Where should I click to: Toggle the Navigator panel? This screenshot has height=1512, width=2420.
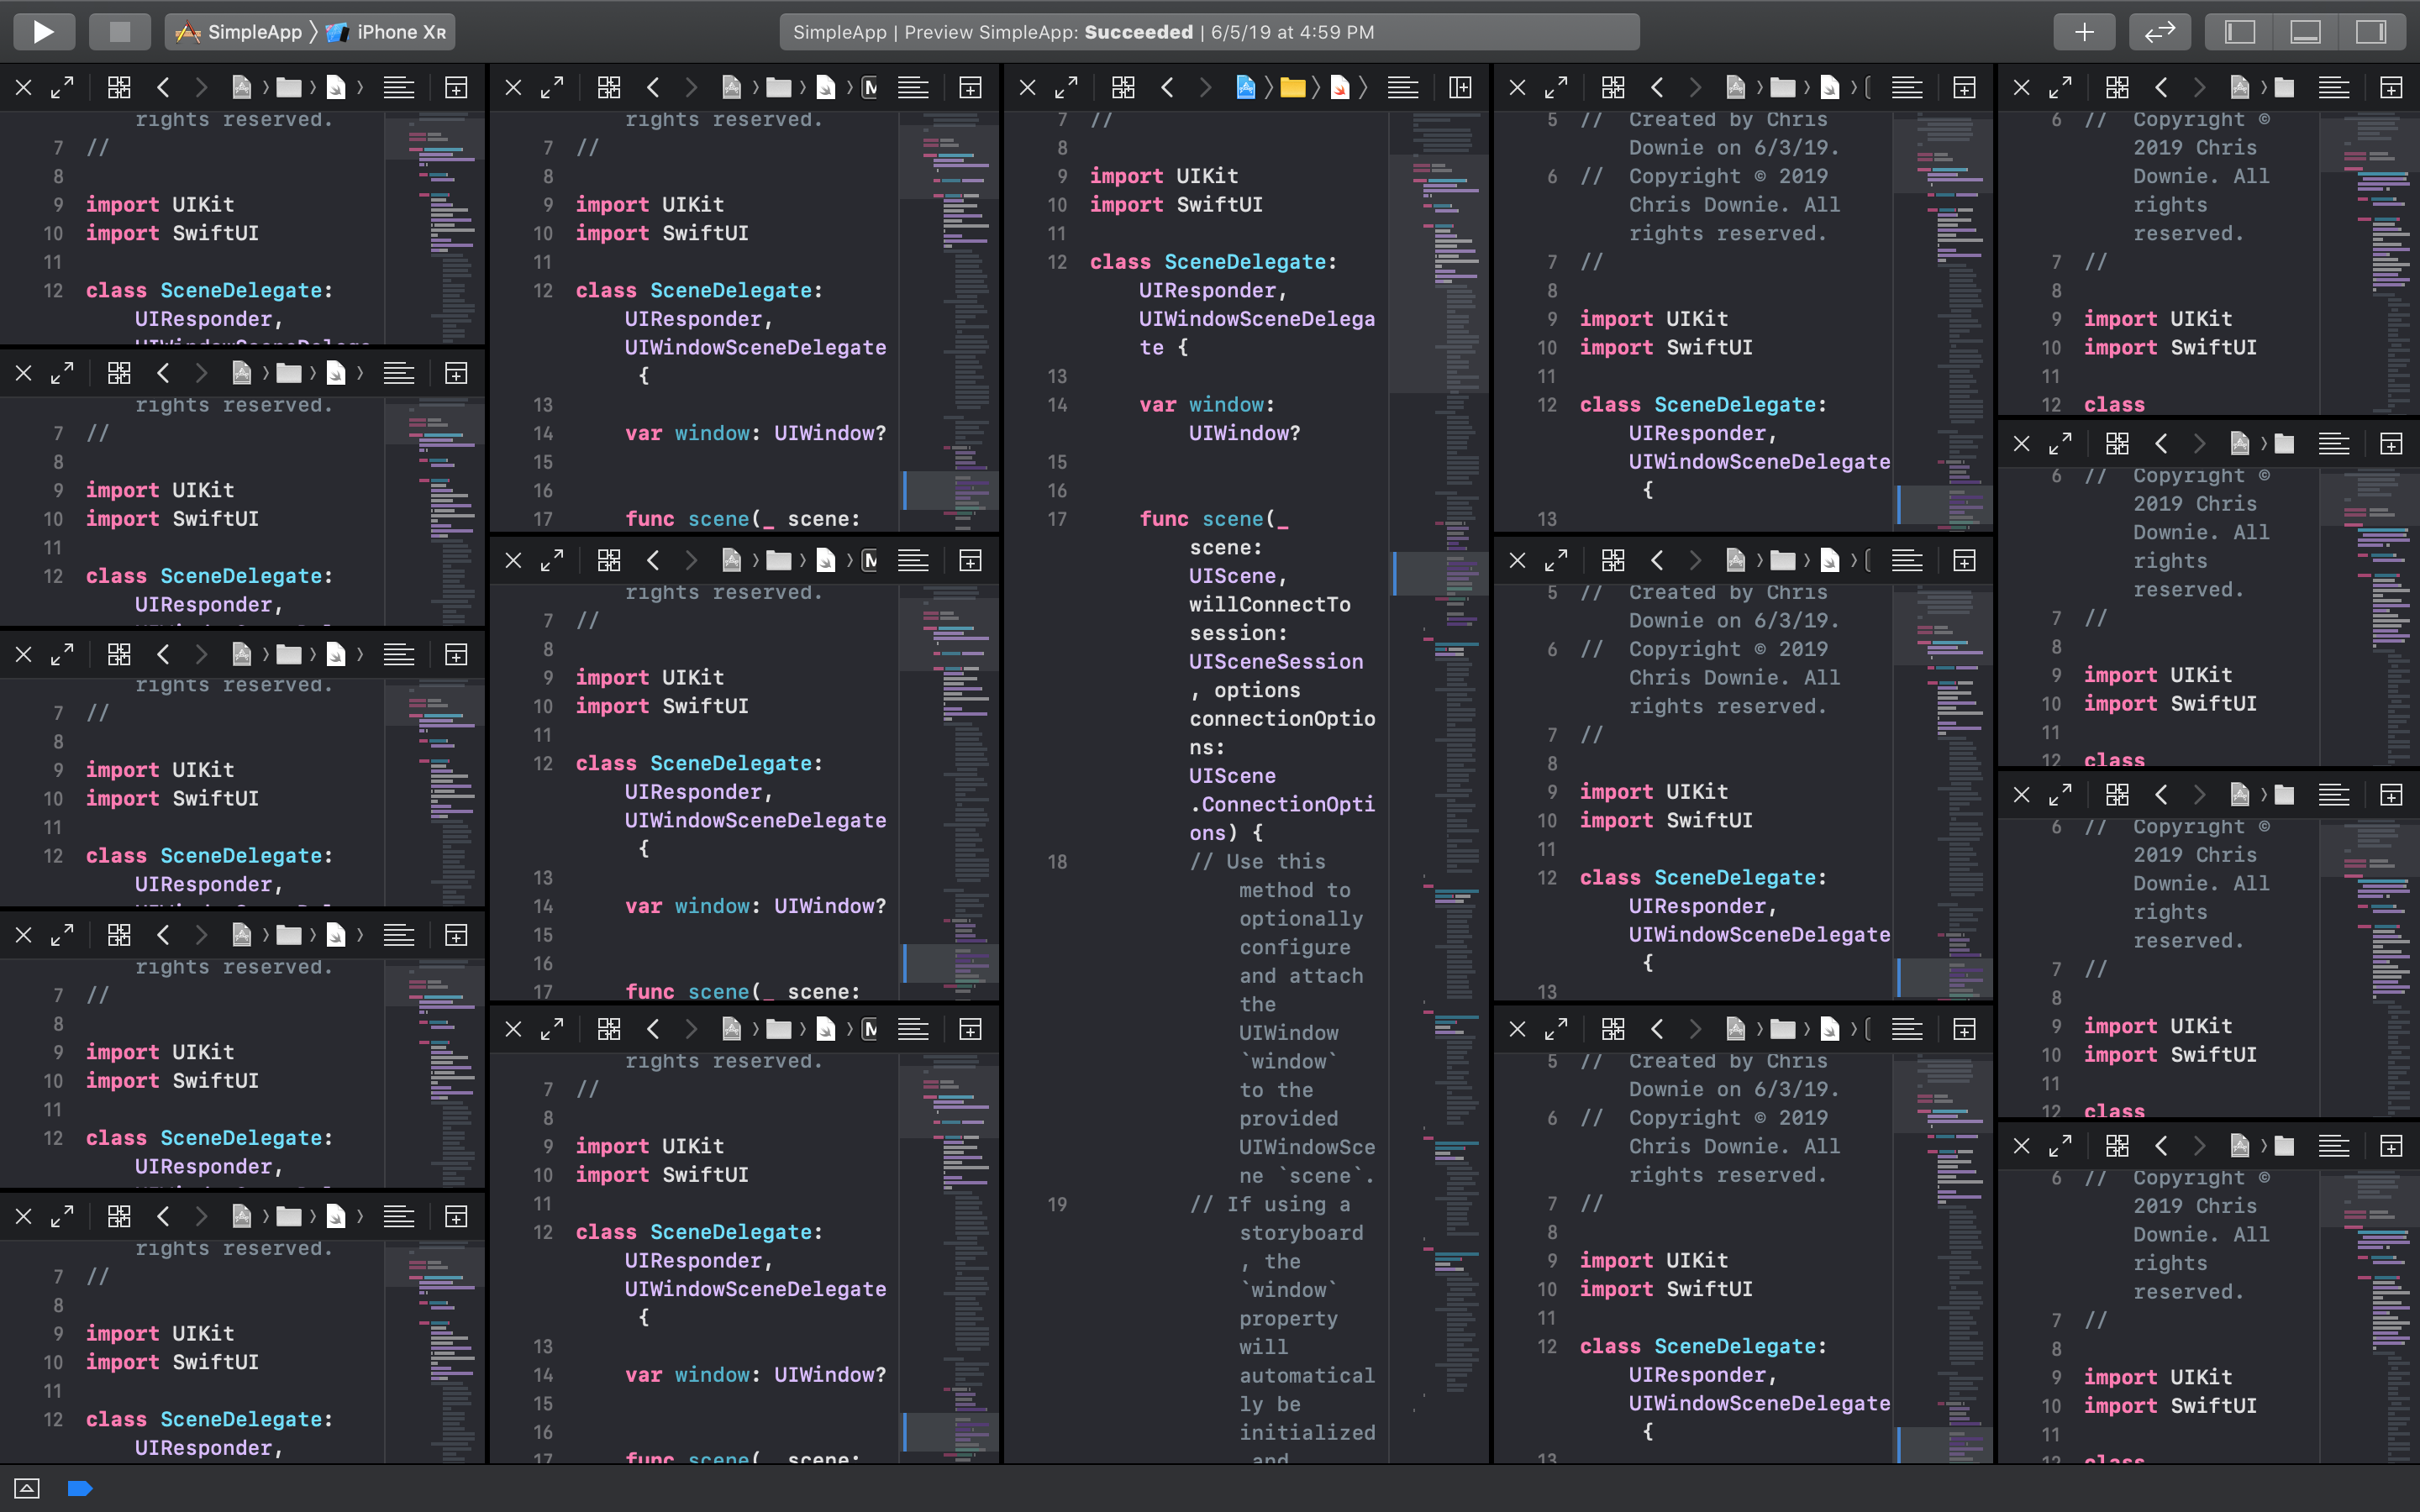click(2240, 32)
